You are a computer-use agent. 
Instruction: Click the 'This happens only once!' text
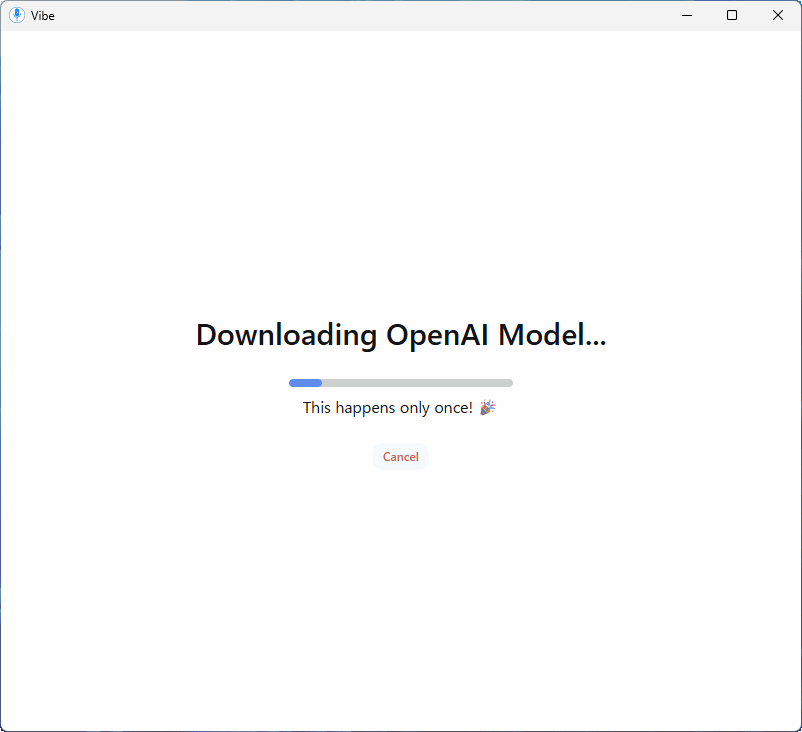click(x=388, y=408)
